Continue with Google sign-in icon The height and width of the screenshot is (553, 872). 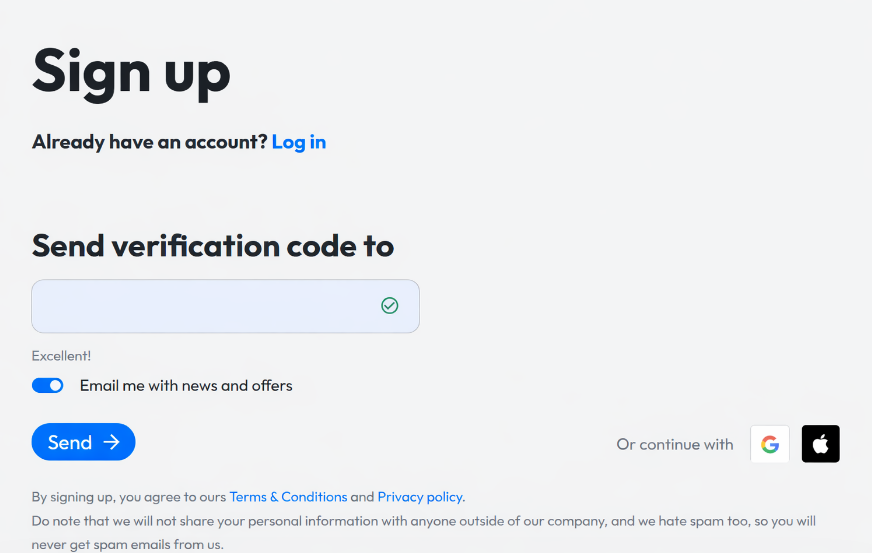tap(770, 444)
